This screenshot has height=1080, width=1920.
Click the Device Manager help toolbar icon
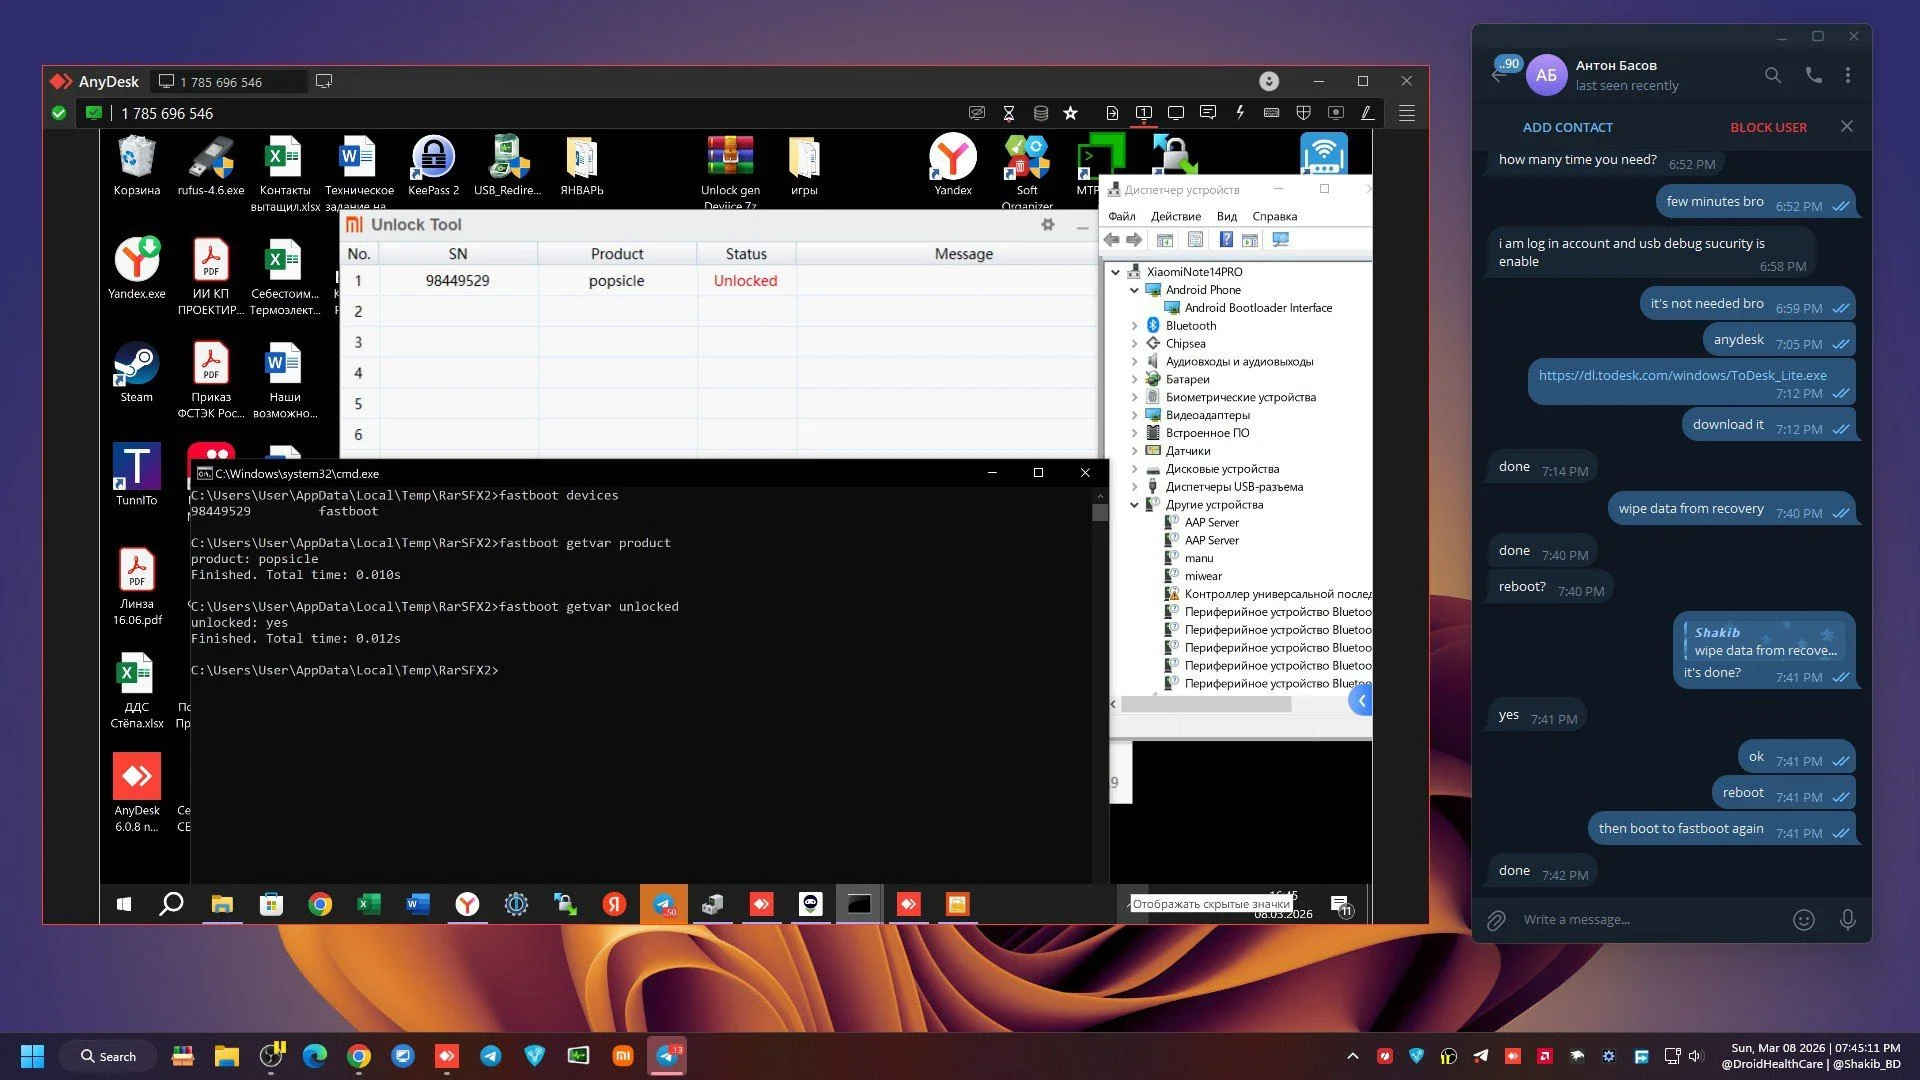click(x=1226, y=240)
